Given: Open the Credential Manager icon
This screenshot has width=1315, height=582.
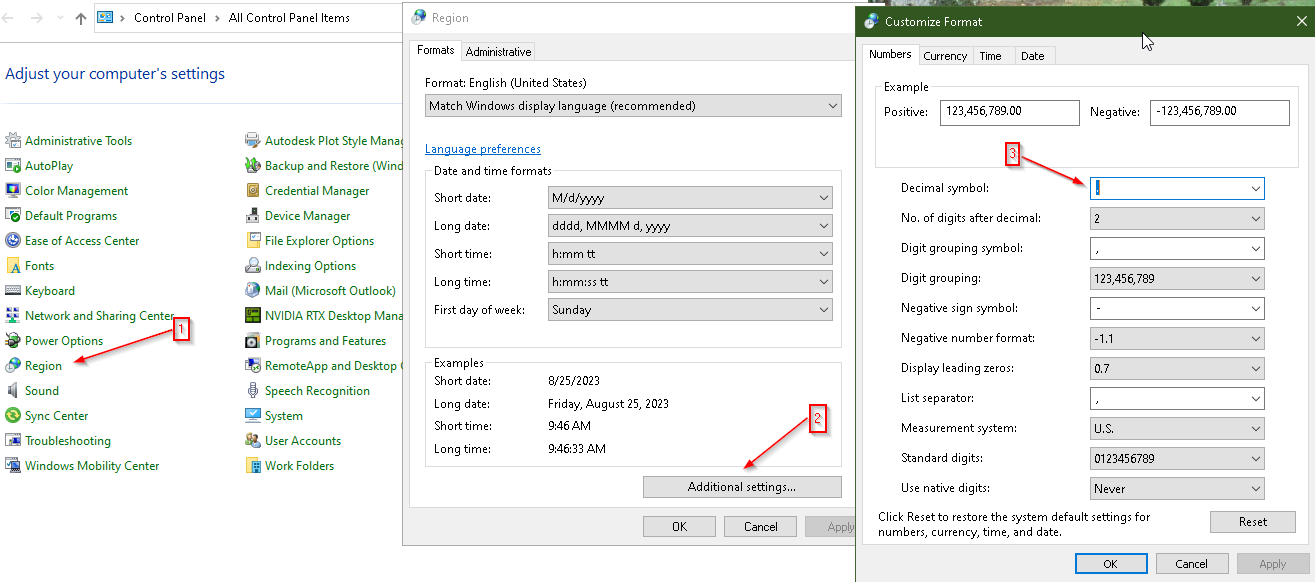Looking at the screenshot, I should tap(254, 191).
